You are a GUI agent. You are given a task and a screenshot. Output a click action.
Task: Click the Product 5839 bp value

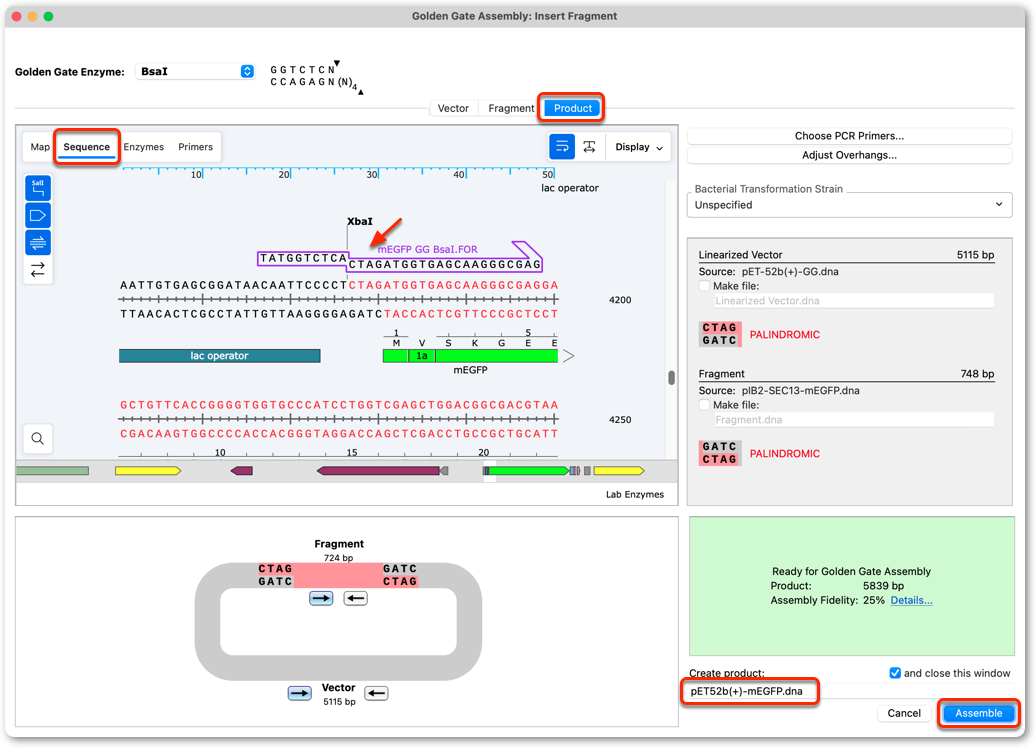click(x=883, y=585)
